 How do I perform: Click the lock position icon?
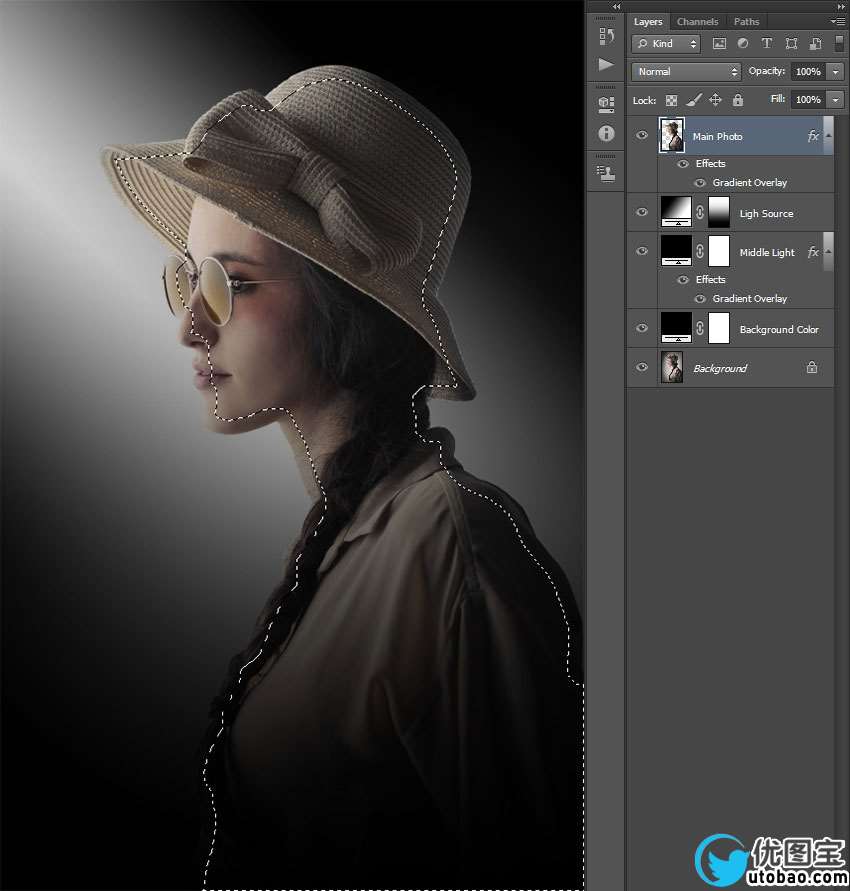click(715, 100)
